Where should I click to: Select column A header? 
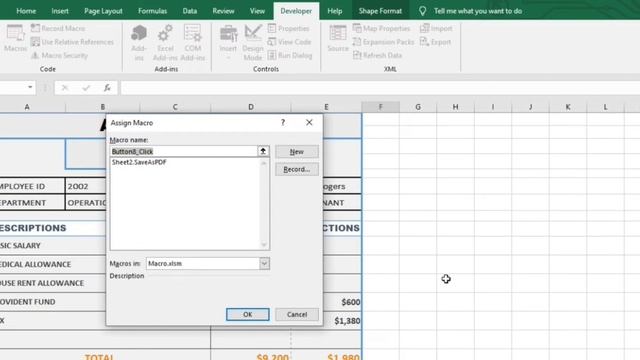pos(27,107)
